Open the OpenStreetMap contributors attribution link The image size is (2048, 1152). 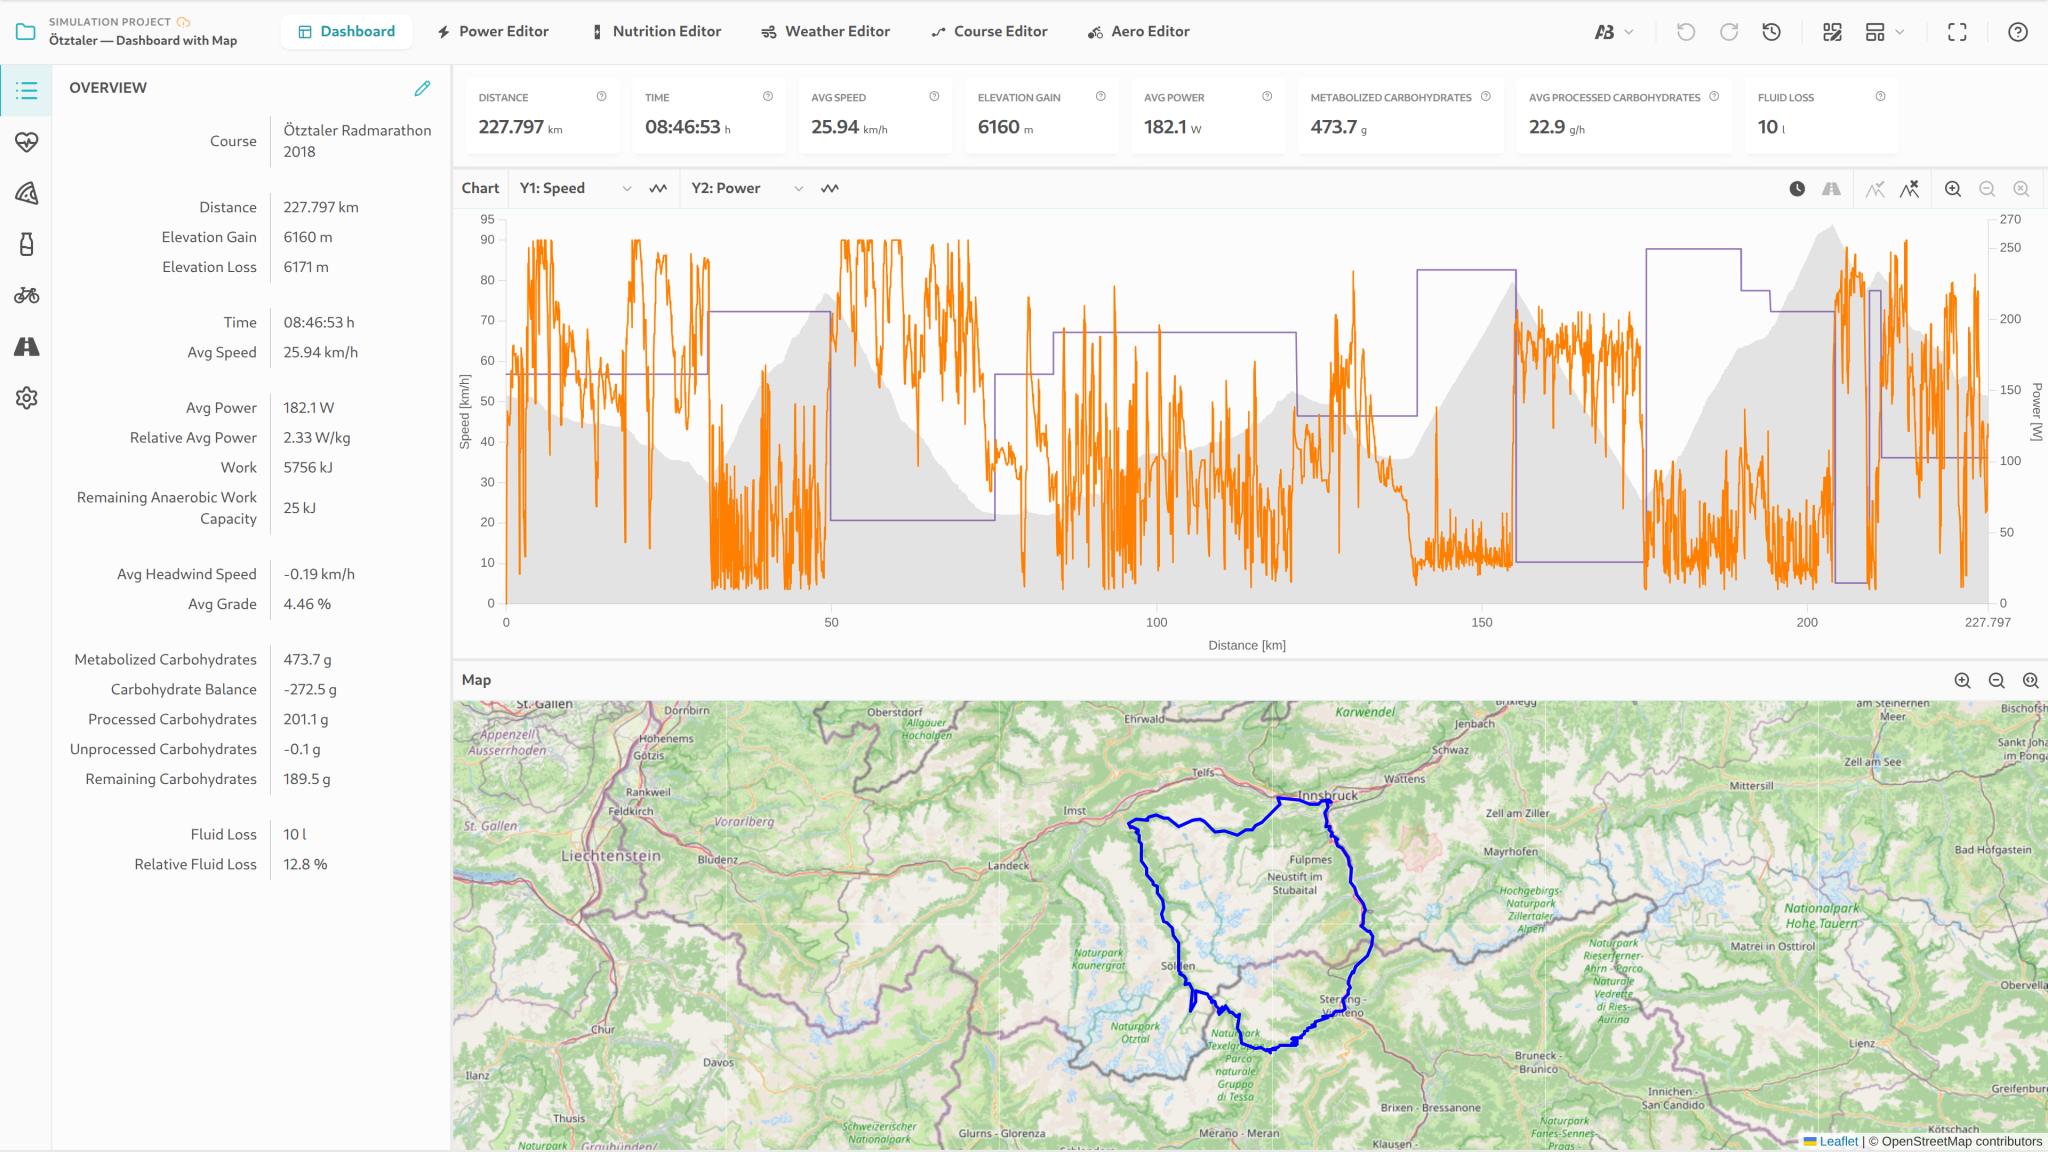click(1961, 1141)
